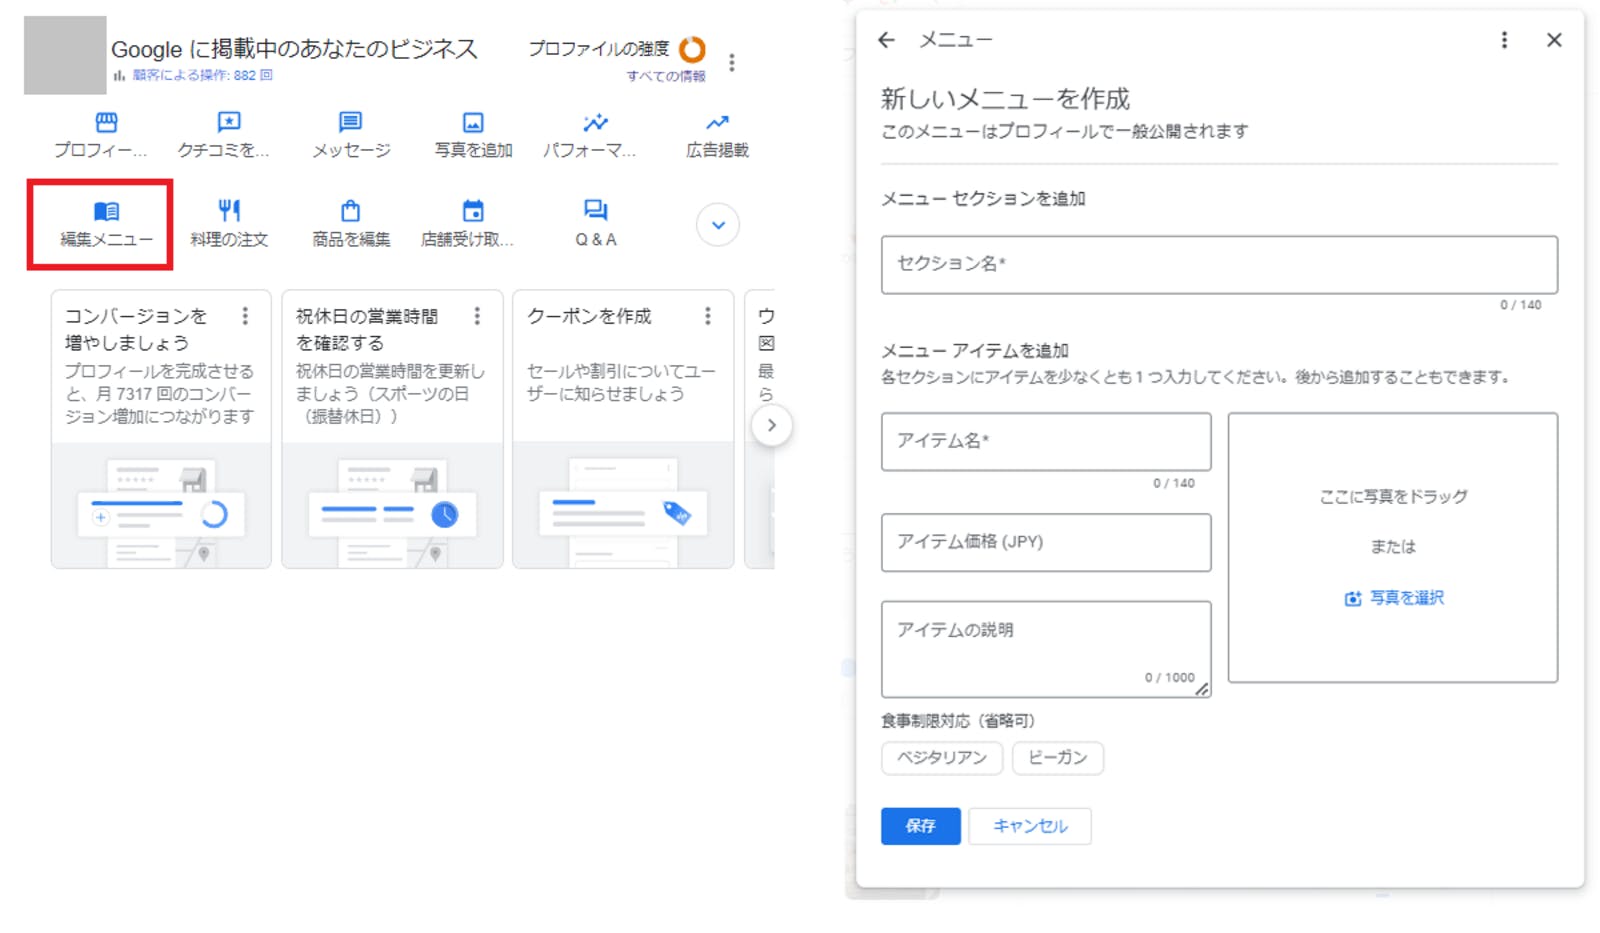The height and width of the screenshot is (933, 1600).
Task: Click the Google に掲載中のあなたのビジネス heading
Action: click(294, 49)
